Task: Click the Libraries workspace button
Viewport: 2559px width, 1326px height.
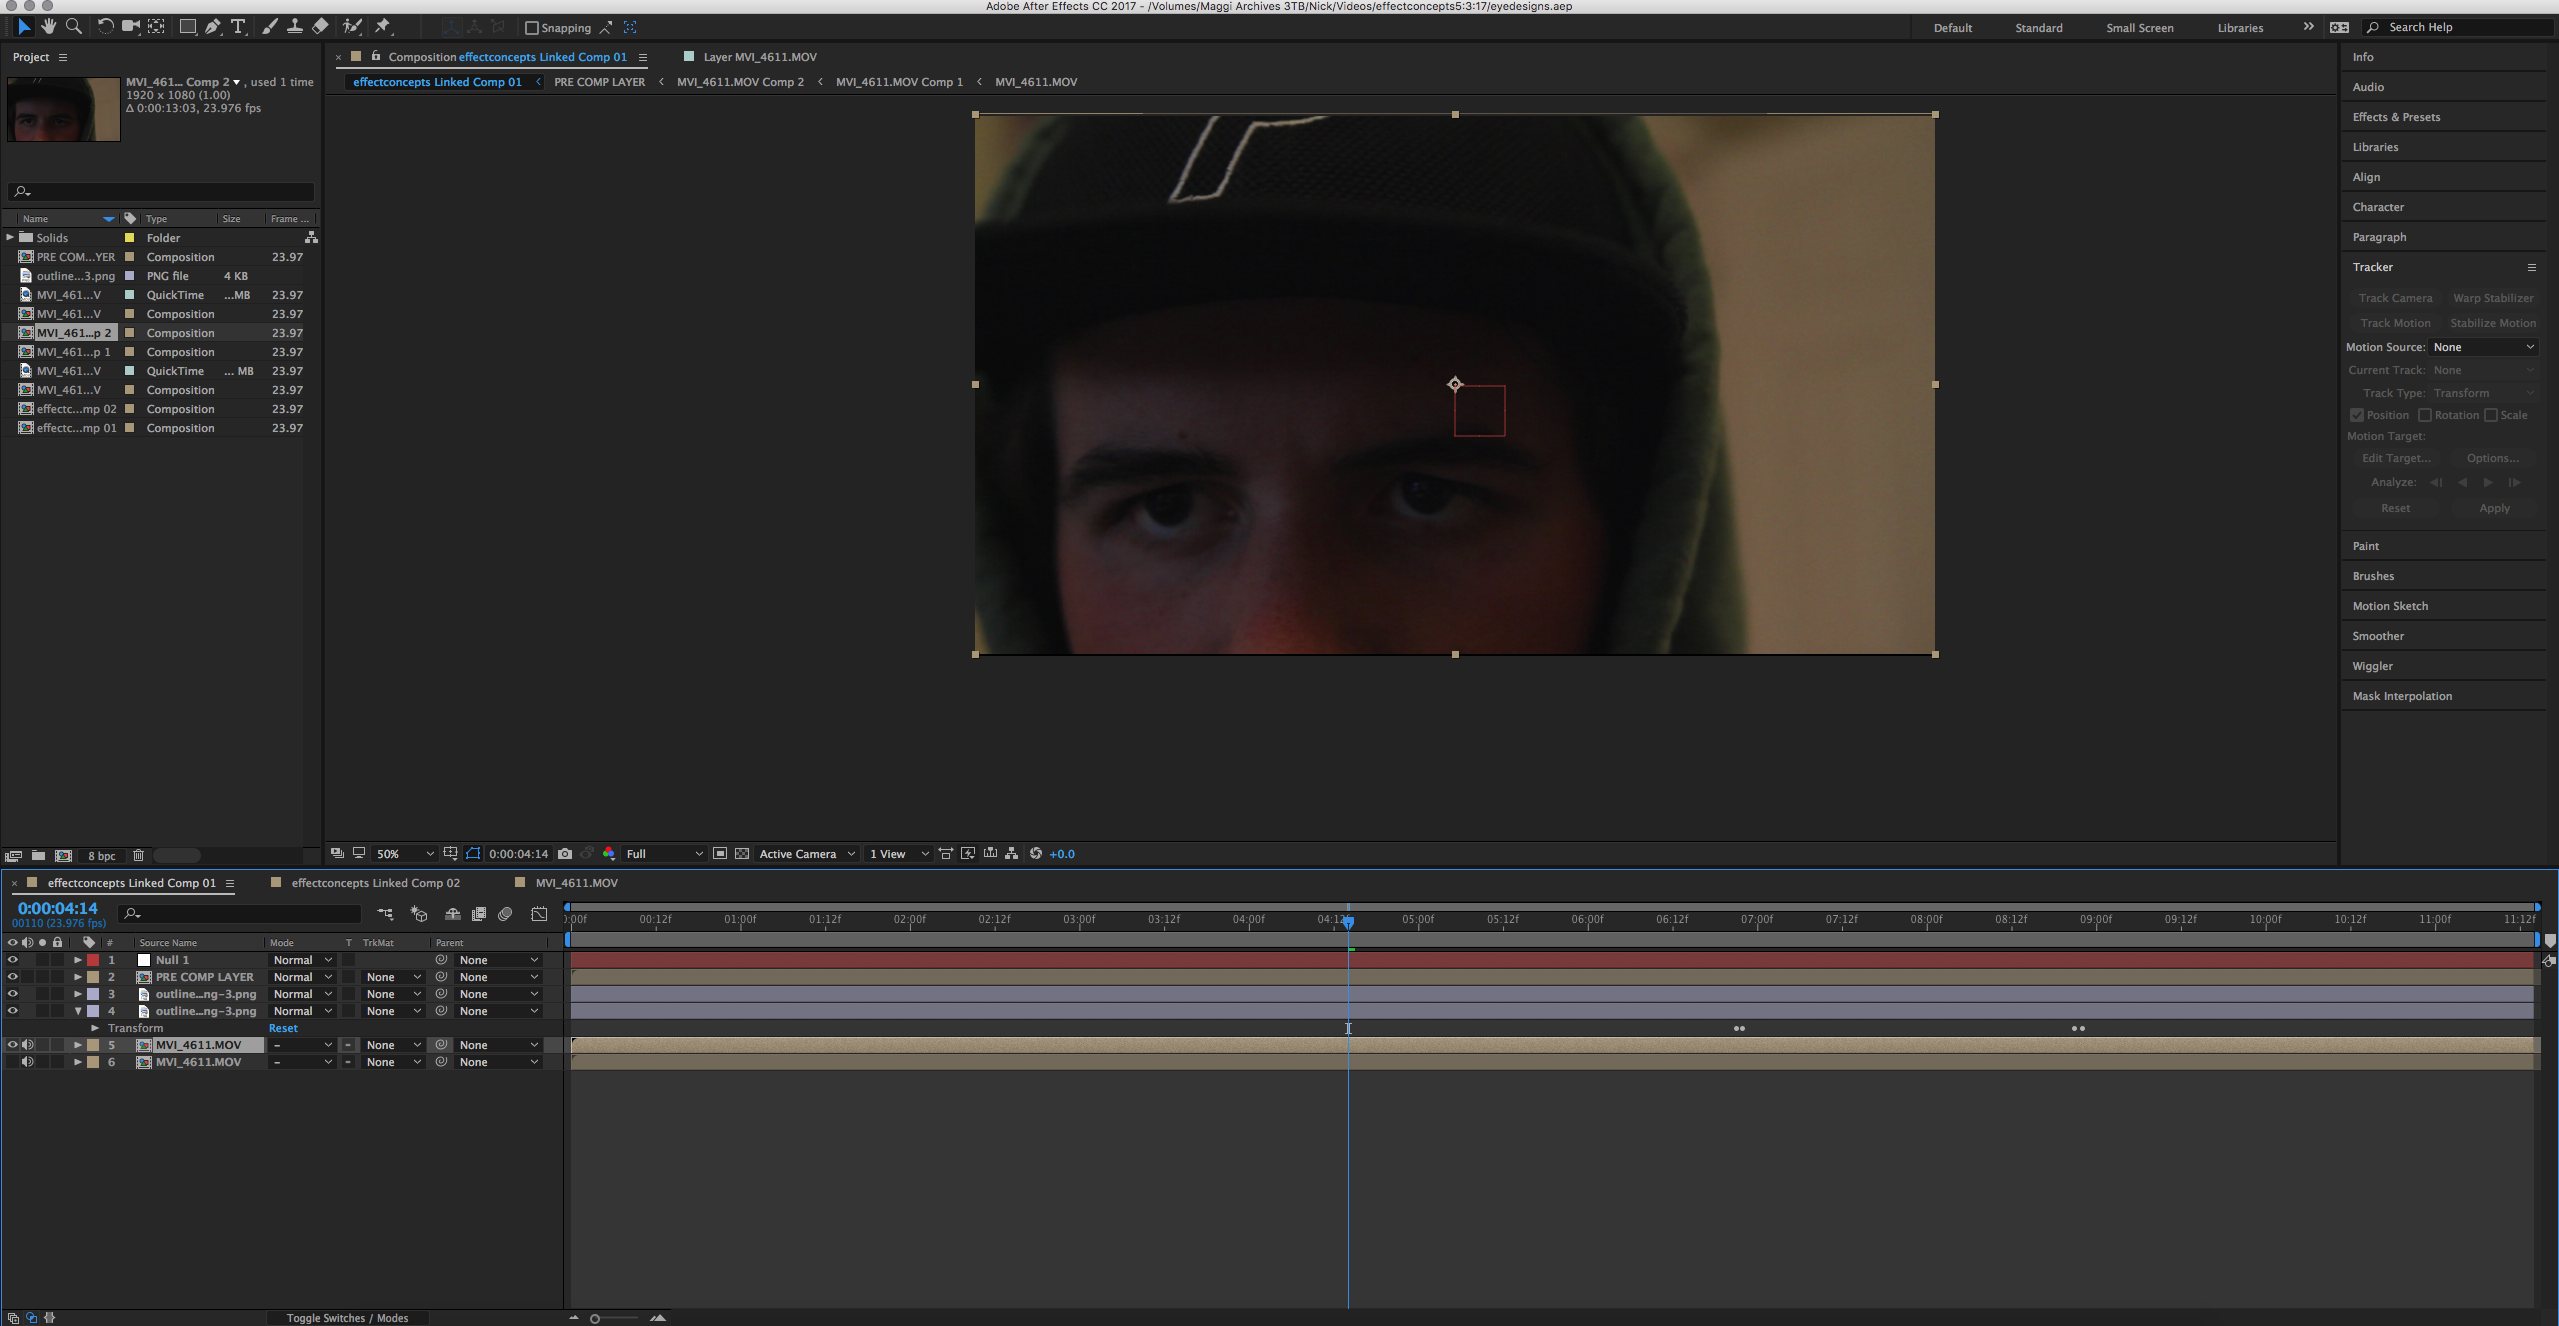Action: coord(2239,28)
